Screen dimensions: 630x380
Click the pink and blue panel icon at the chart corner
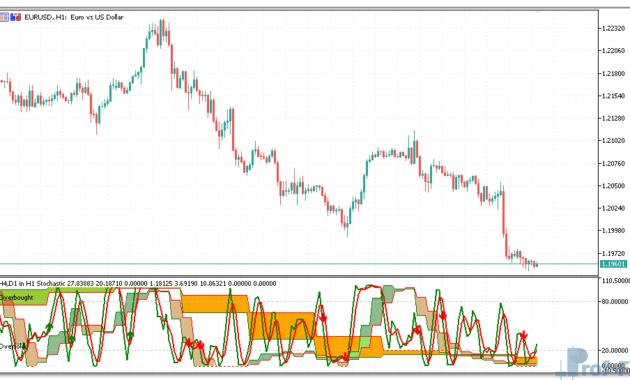click(x=4, y=17)
